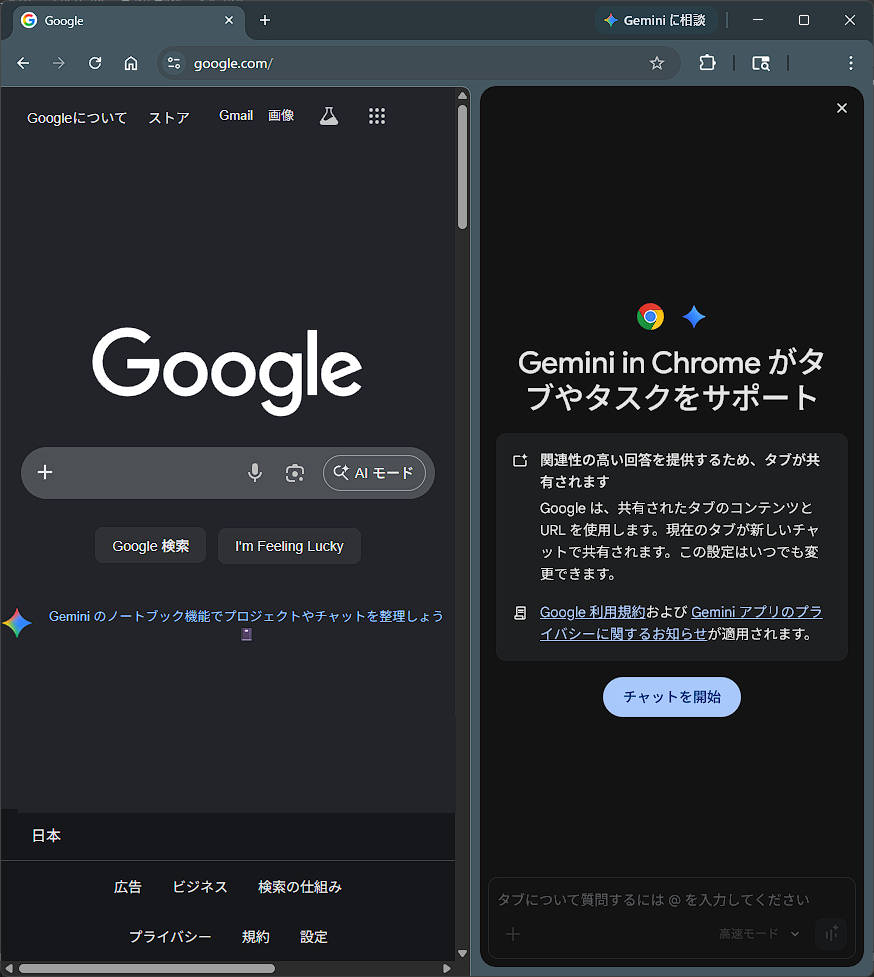This screenshot has height=977, width=874.
Task: Open Chrome's three-dot menu
Action: pyautogui.click(x=850, y=63)
